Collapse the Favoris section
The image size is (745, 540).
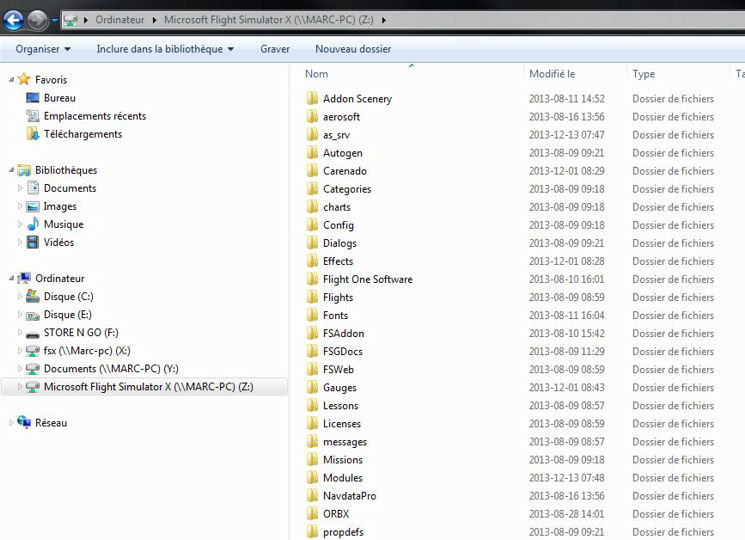coord(11,80)
